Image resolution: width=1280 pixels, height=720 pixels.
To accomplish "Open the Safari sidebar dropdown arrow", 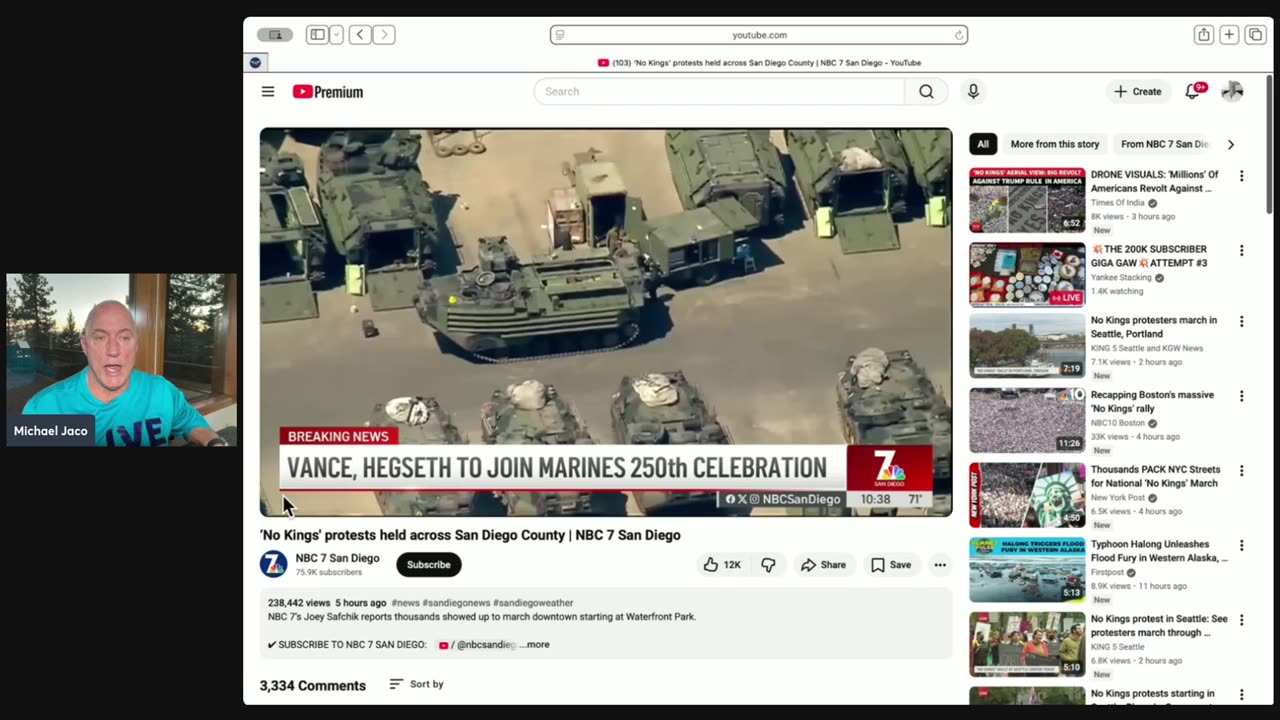I will point(336,35).
